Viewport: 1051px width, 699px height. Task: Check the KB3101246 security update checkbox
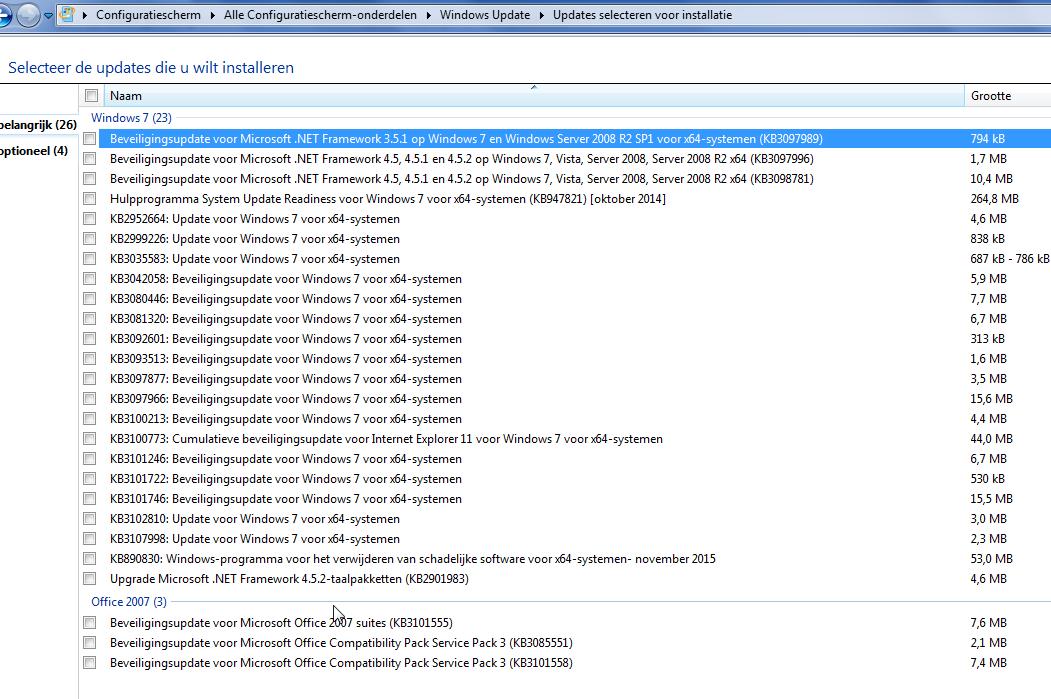tap(90, 458)
